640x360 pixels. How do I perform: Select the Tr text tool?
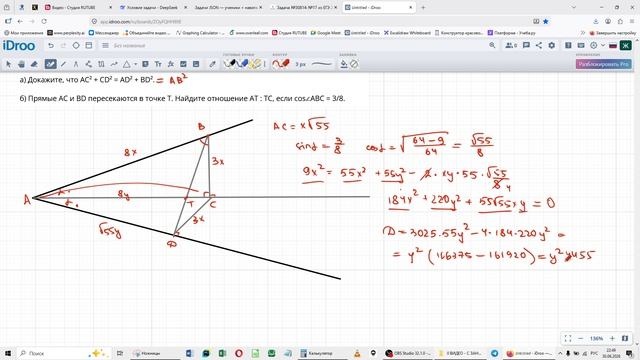158,64
